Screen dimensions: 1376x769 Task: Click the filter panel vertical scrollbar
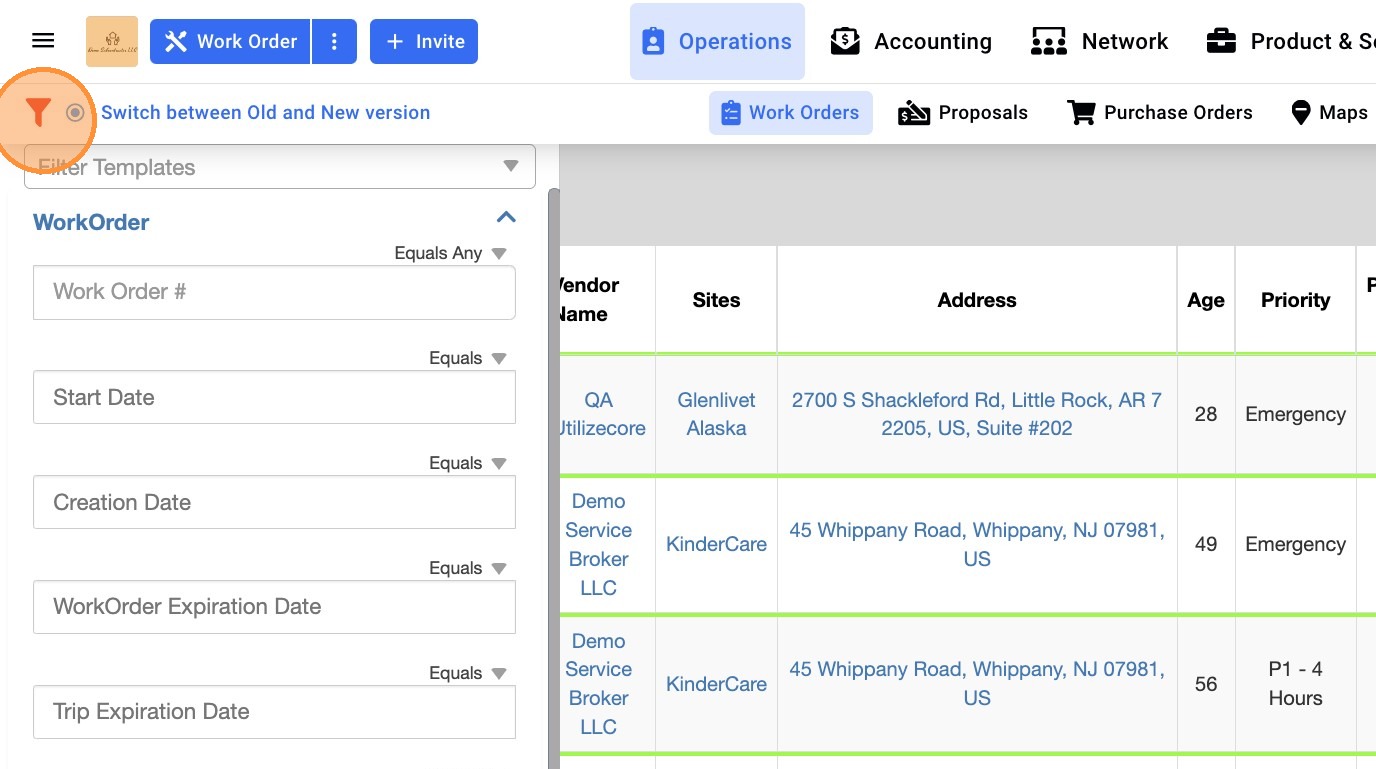553,450
